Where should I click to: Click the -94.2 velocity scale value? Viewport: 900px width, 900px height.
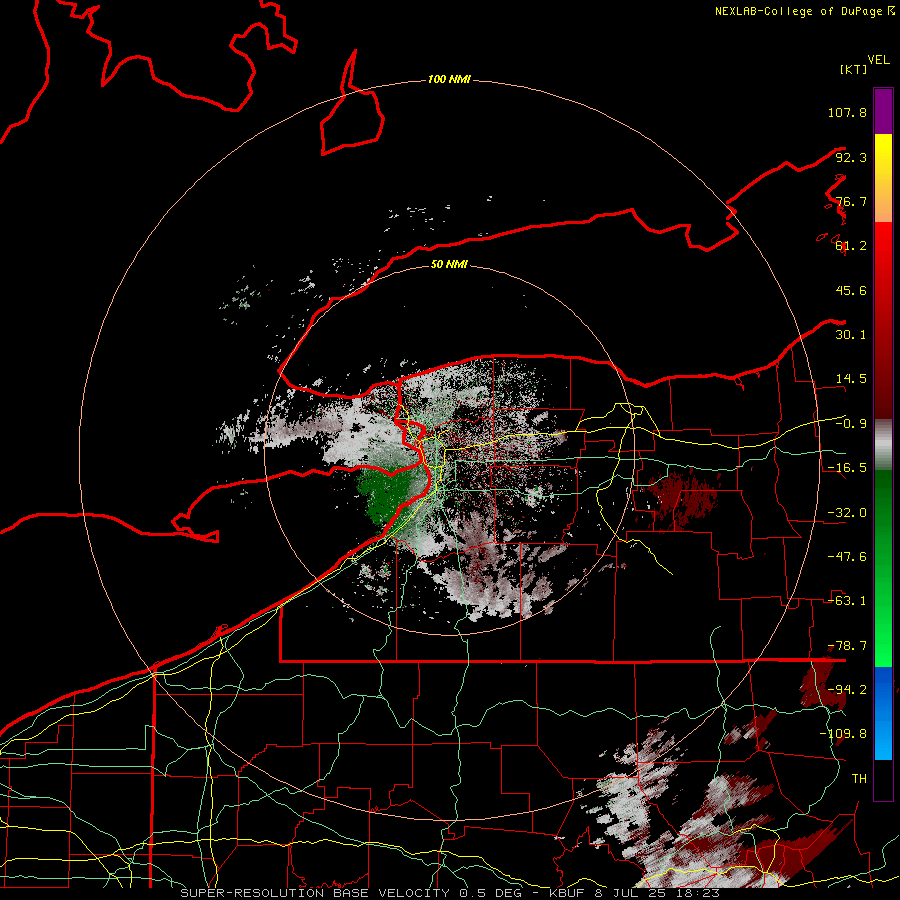[x=847, y=689]
